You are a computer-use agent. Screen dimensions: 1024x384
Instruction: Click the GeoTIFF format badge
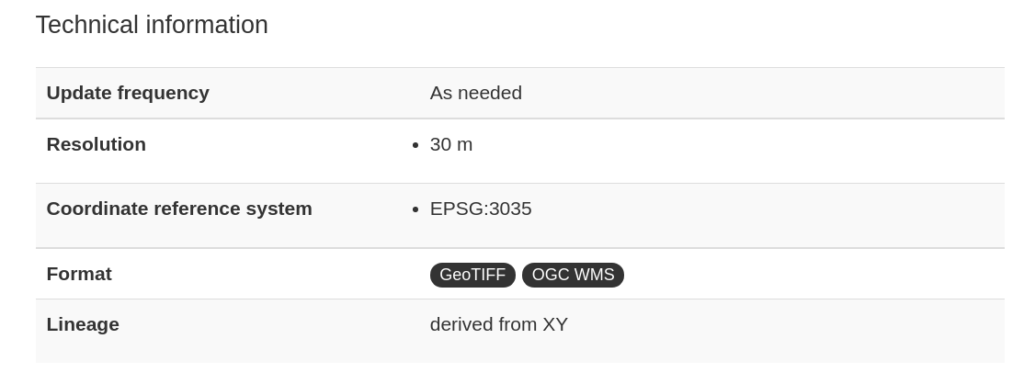pos(472,275)
